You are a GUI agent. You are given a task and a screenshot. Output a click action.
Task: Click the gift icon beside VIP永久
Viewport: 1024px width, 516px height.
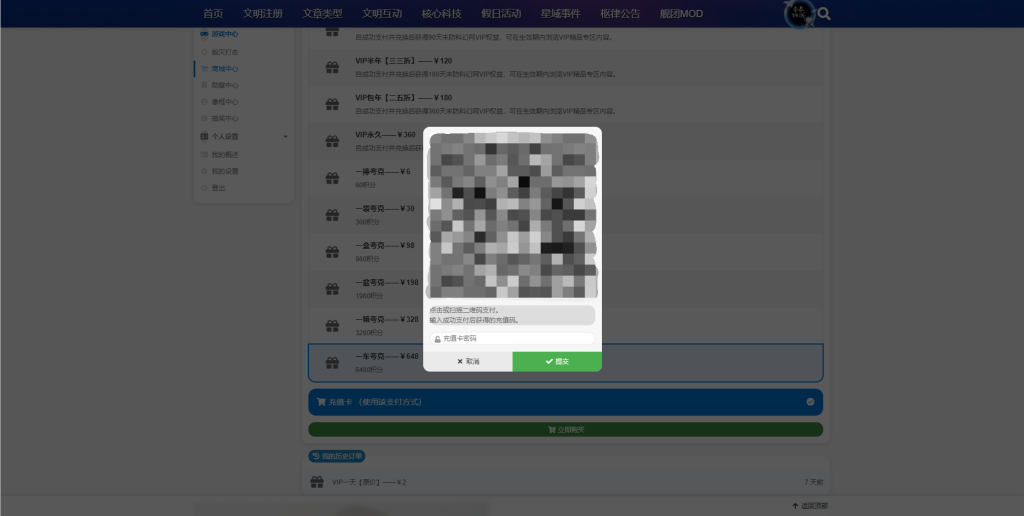[x=332, y=141]
